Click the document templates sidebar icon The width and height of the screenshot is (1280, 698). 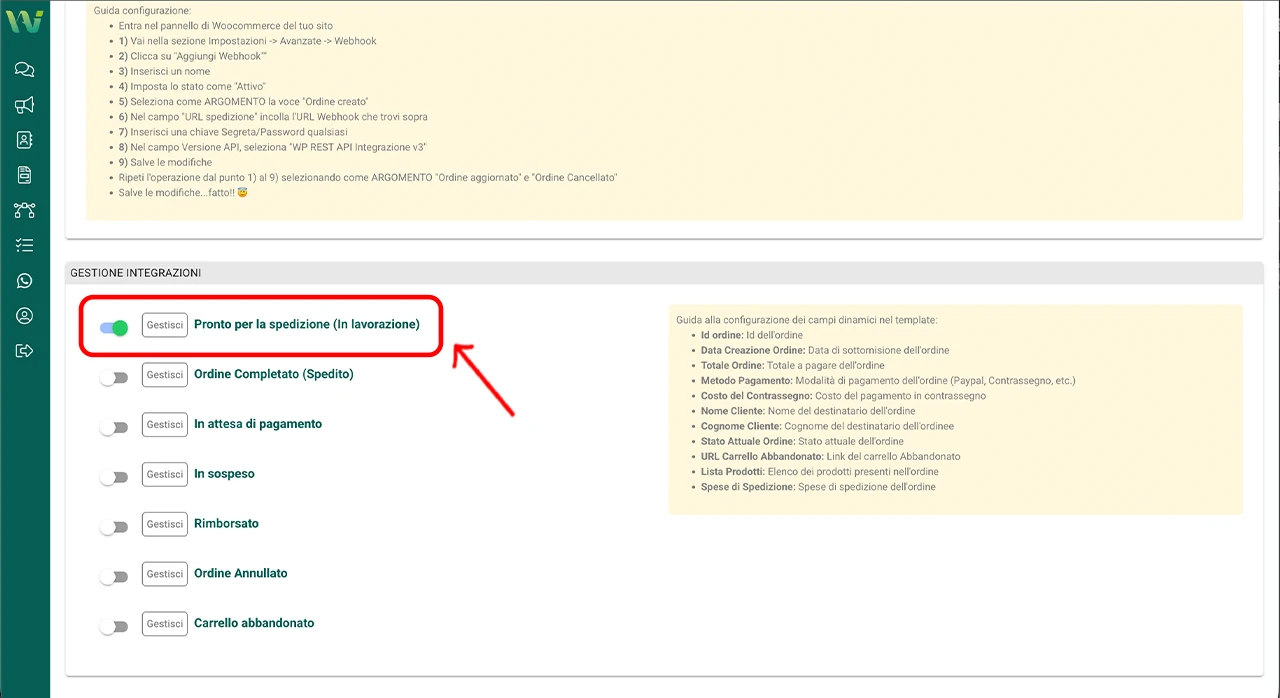(x=25, y=175)
